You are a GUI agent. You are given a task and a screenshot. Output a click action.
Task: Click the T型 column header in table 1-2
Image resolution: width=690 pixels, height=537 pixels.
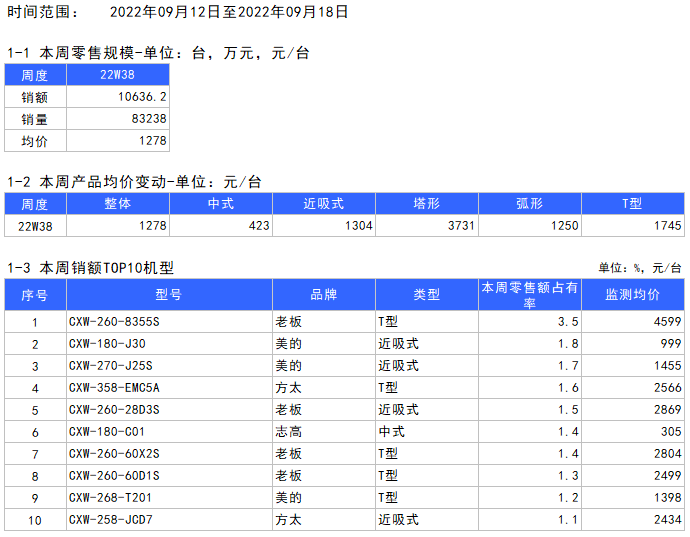(633, 204)
